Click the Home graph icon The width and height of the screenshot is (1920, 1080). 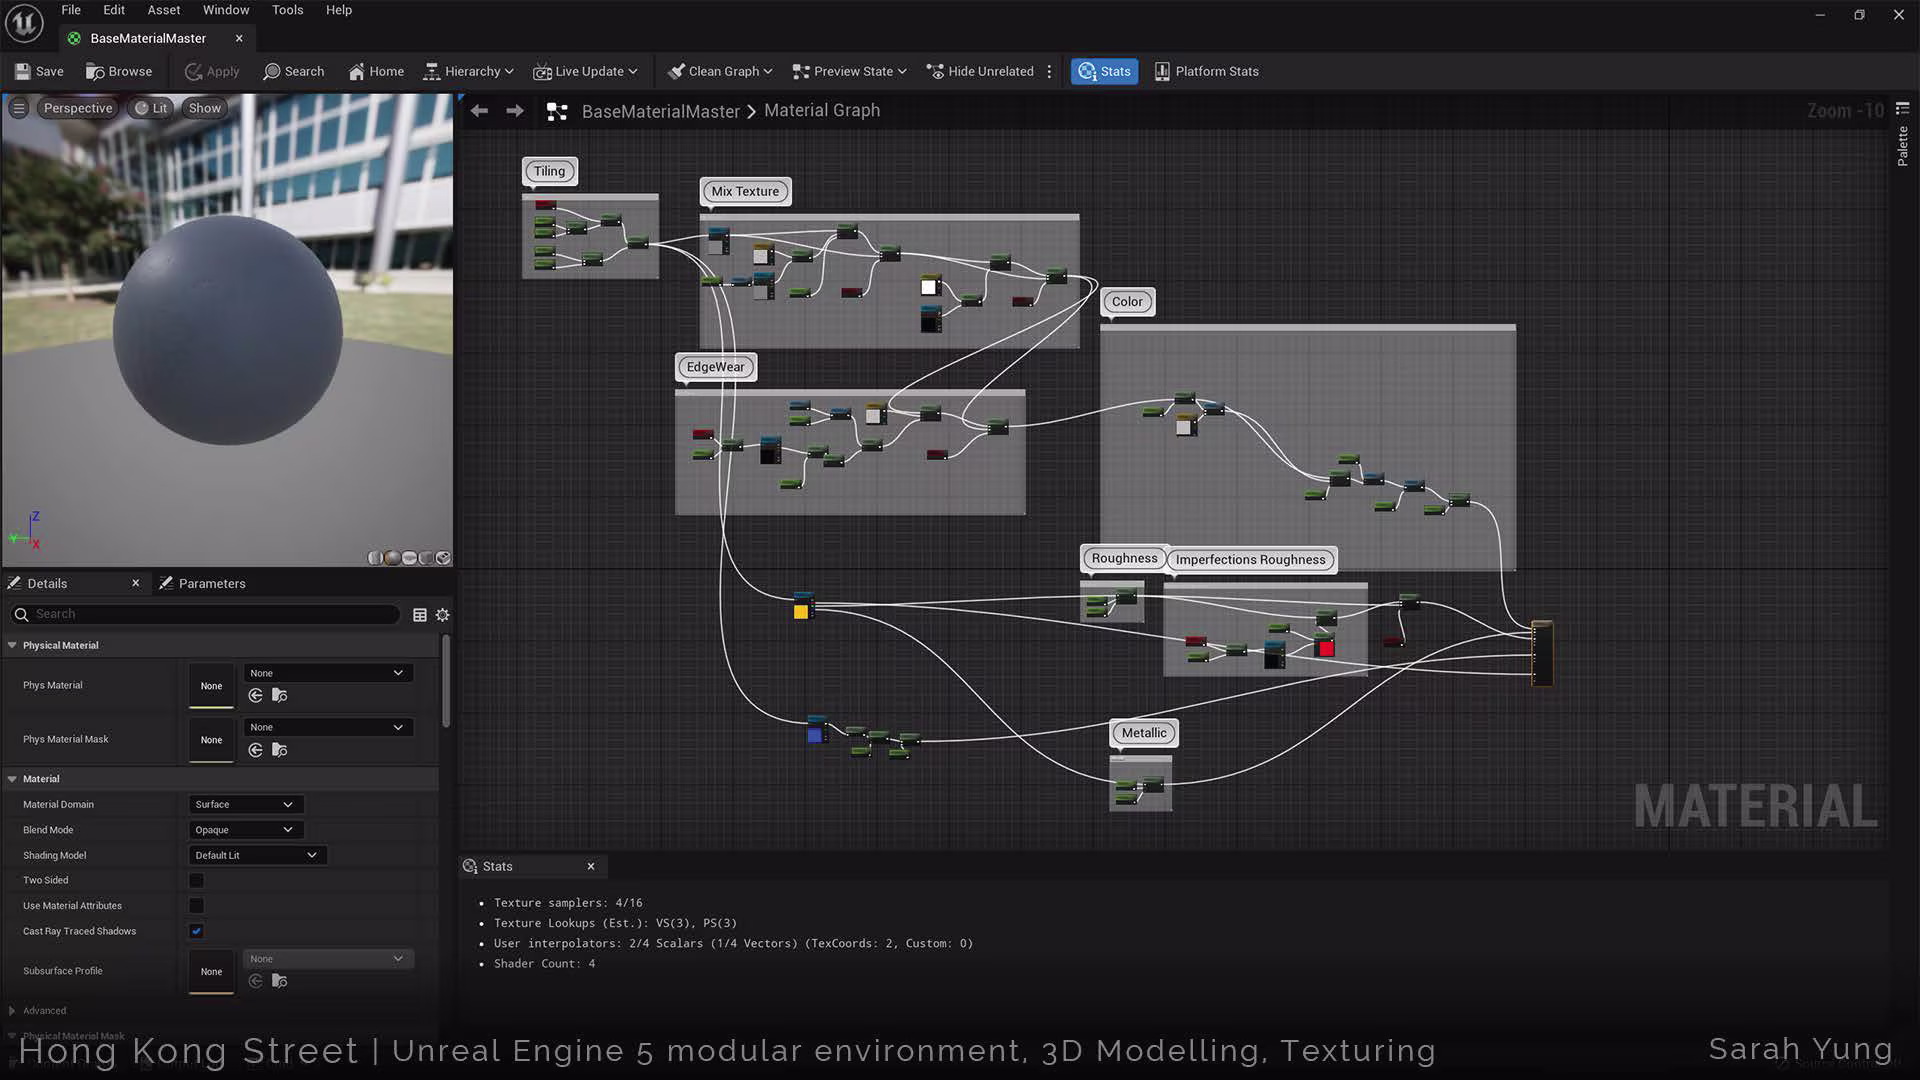click(357, 71)
